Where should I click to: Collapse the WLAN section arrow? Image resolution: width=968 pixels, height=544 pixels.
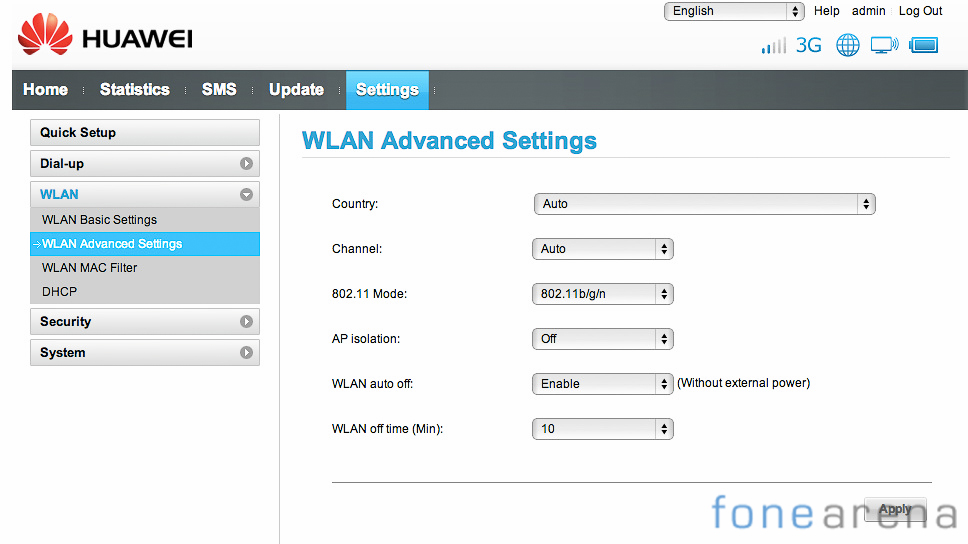[x=246, y=195]
